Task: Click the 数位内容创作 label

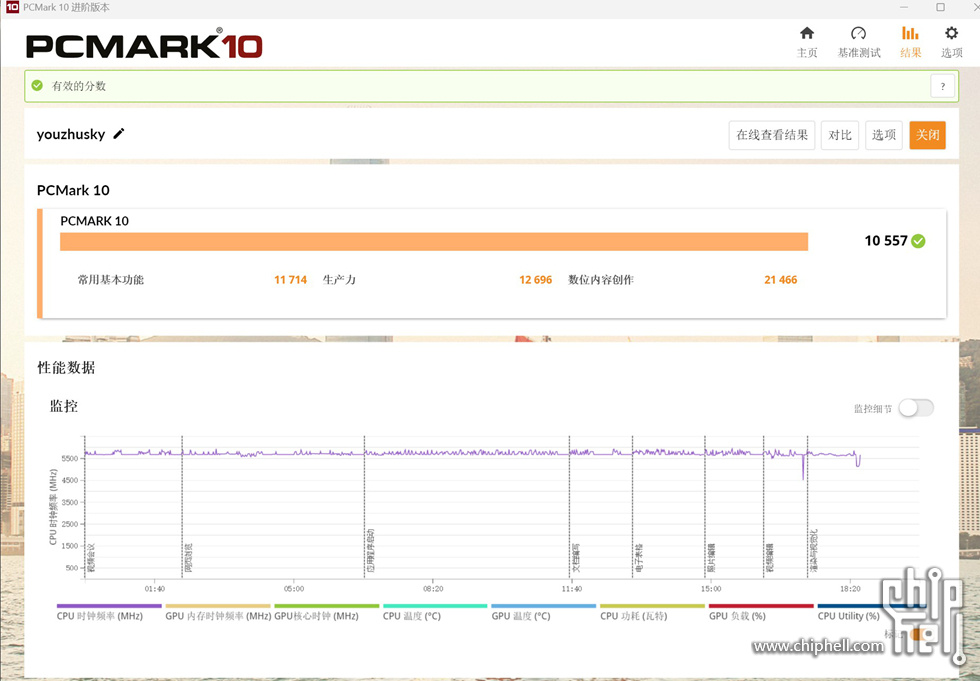Action: coord(601,280)
